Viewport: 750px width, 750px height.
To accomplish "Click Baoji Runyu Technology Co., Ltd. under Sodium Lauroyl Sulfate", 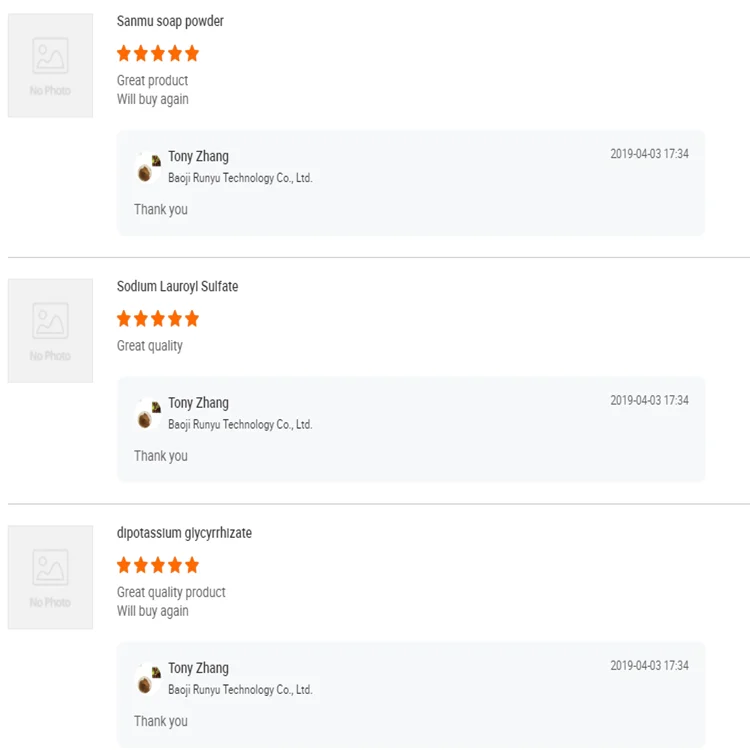I will (240, 425).
